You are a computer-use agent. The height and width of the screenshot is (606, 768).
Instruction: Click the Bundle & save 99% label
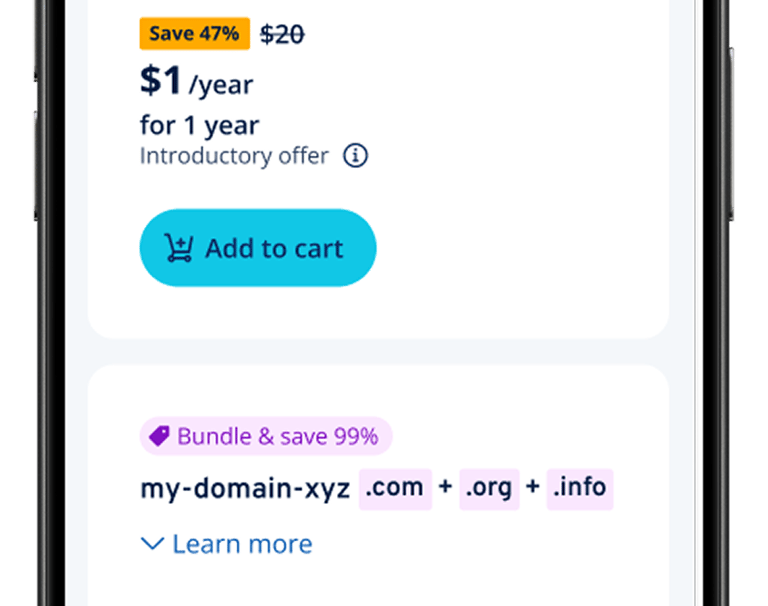[x=277, y=436]
